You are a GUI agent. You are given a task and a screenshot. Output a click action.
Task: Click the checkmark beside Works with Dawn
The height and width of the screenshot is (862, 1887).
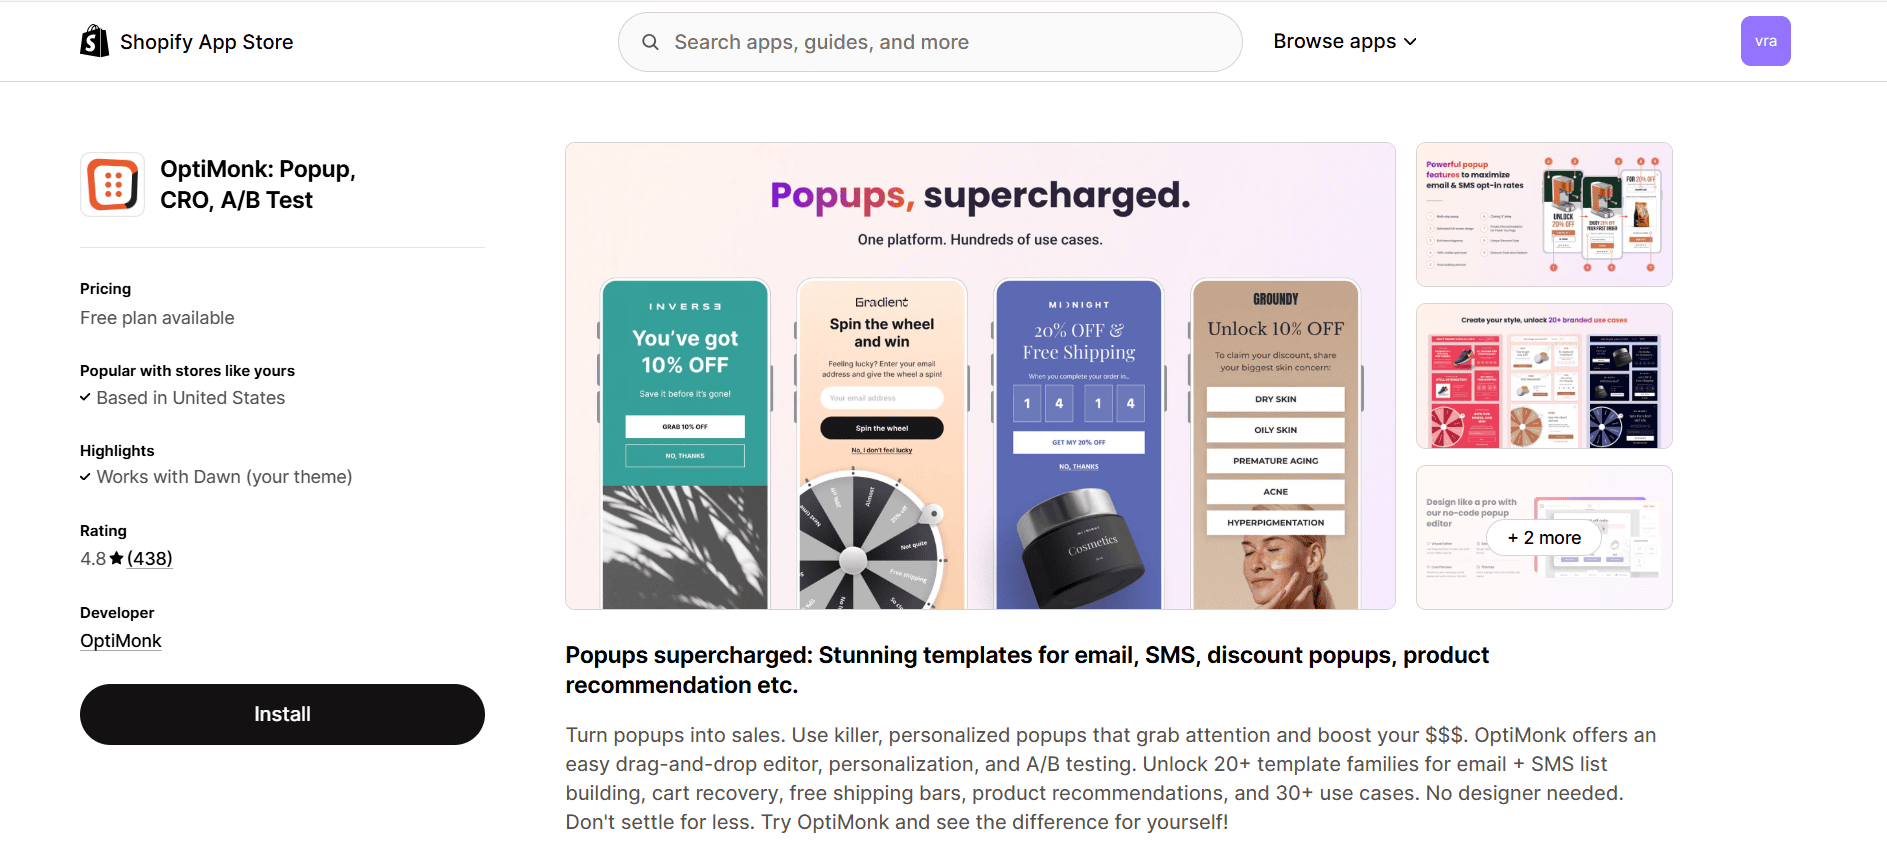coord(85,477)
